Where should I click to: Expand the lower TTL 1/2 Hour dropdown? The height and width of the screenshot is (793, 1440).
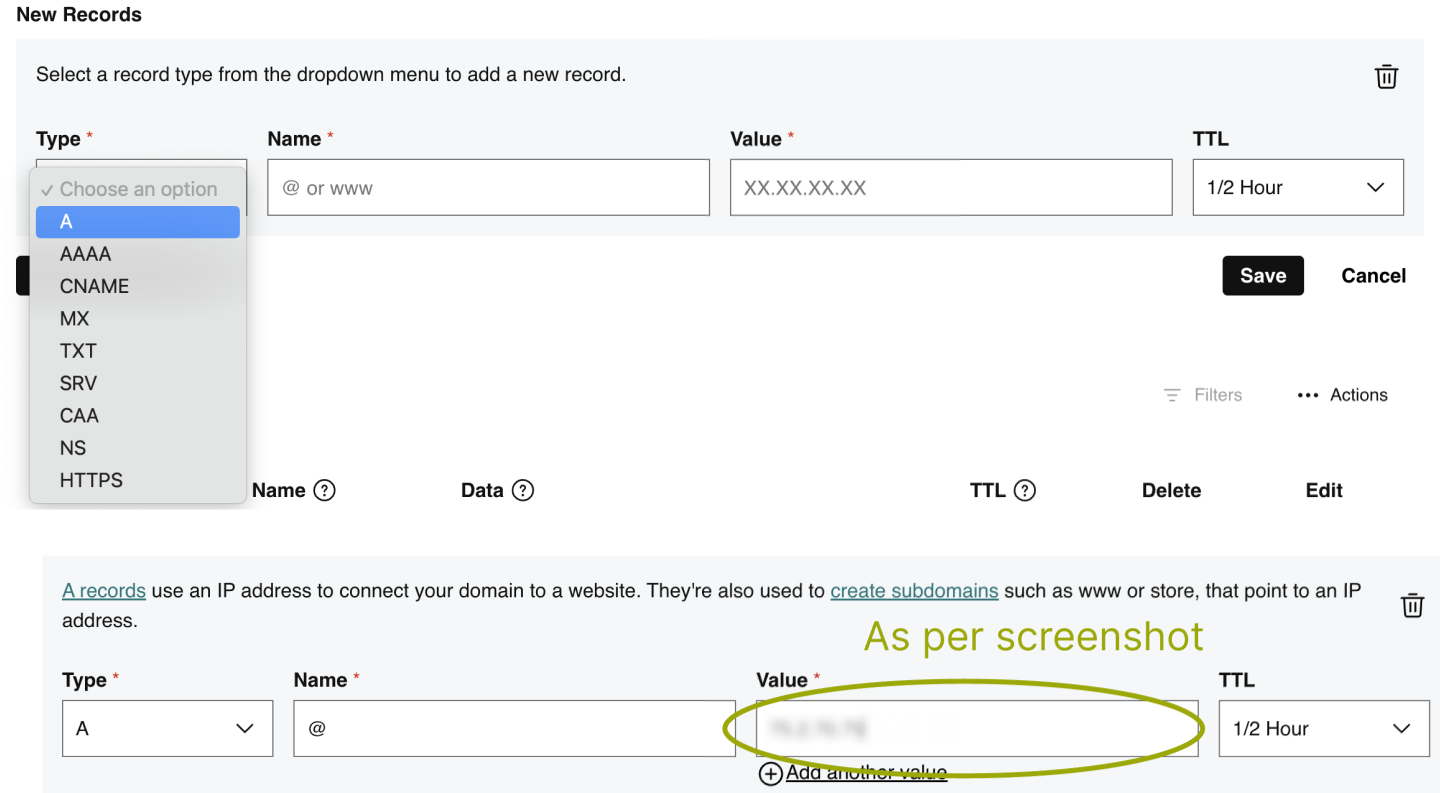click(1324, 728)
